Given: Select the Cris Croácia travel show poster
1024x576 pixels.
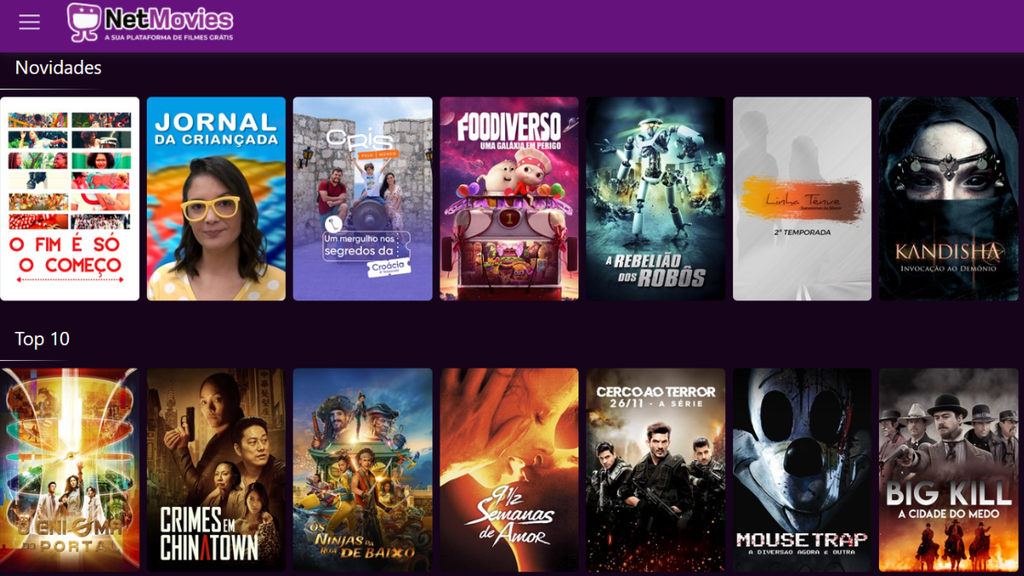Looking at the screenshot, I should click(x=362, y=199).
